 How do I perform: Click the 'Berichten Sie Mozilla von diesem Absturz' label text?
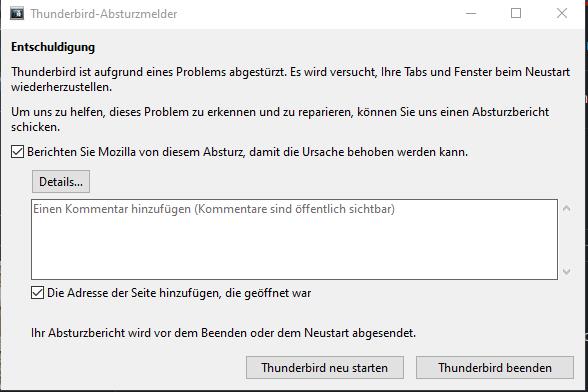[248, 152]
